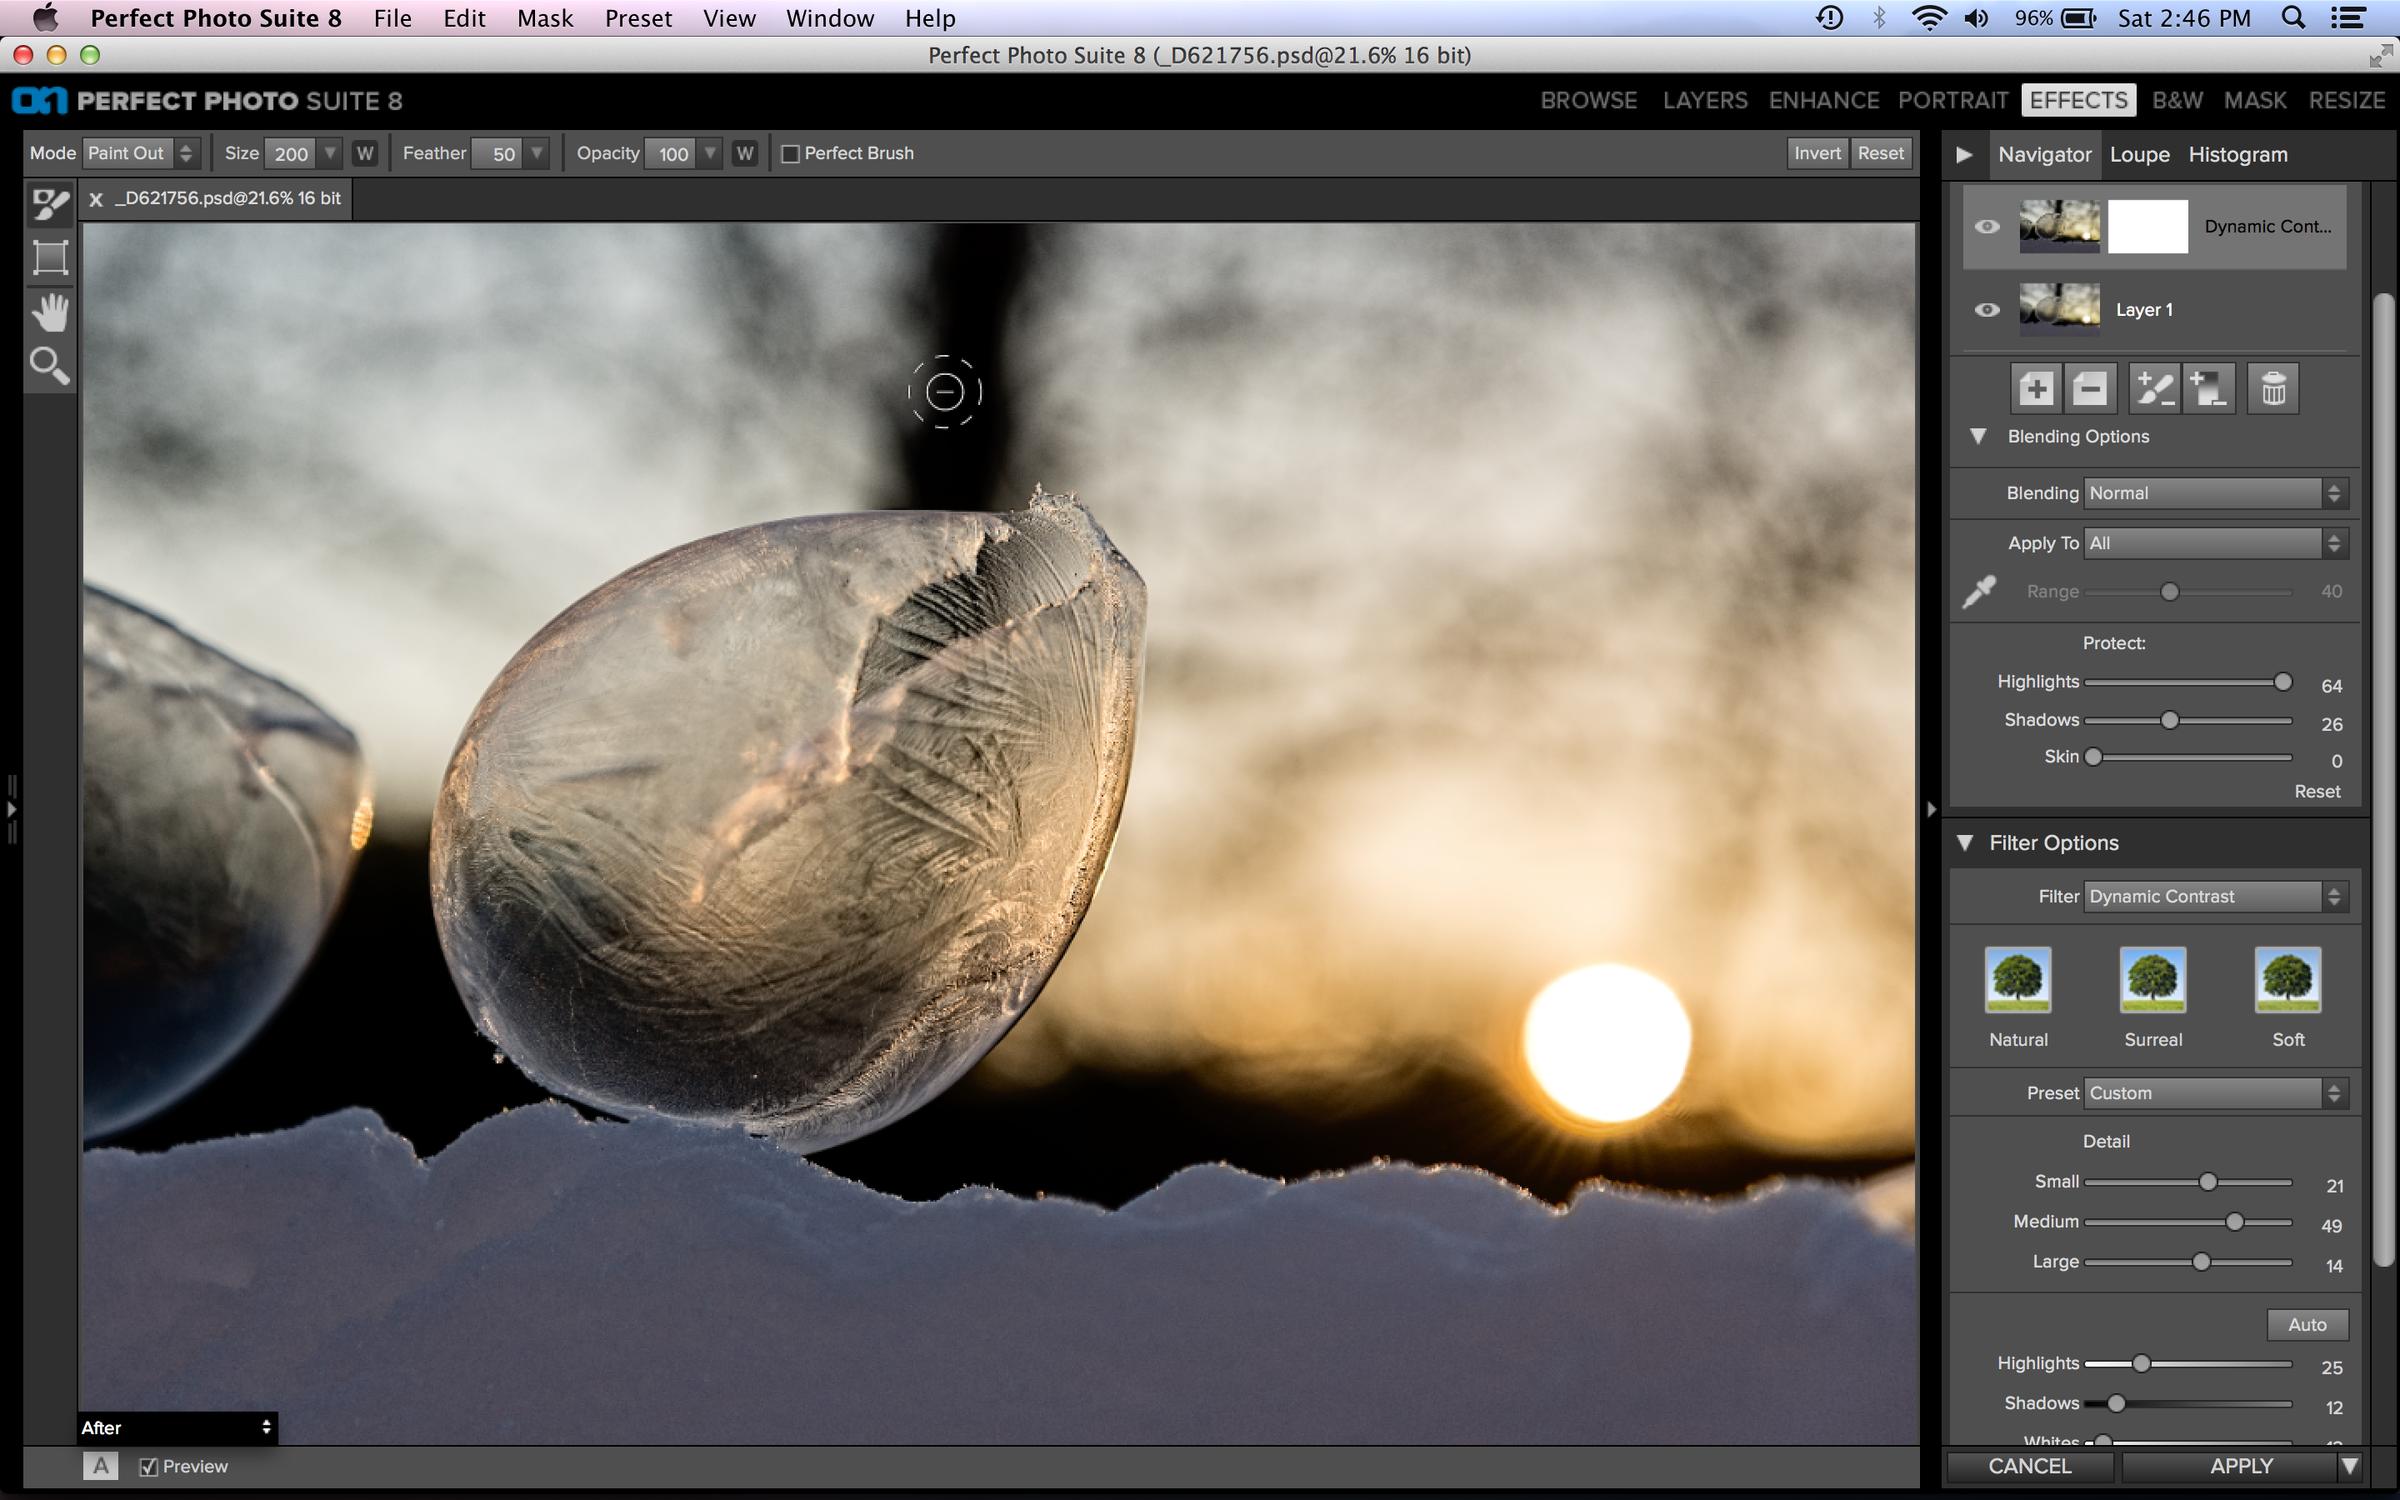
Task: Switch to the B&W module tab
Action: 2177,100
